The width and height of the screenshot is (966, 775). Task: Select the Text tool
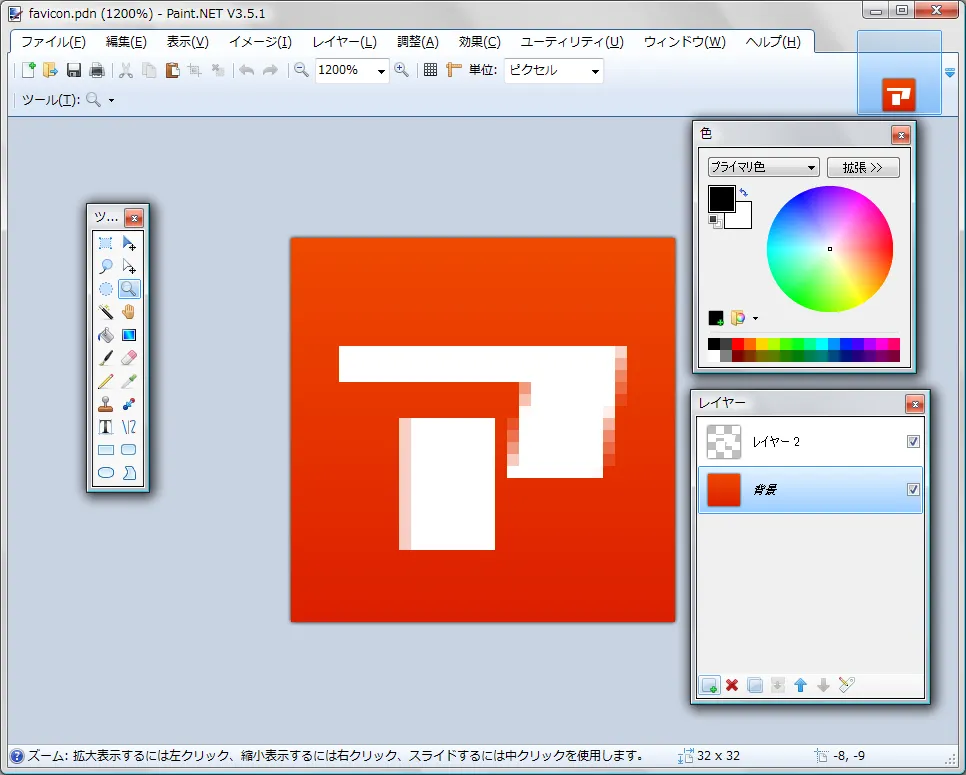click(x=106, y=427)
